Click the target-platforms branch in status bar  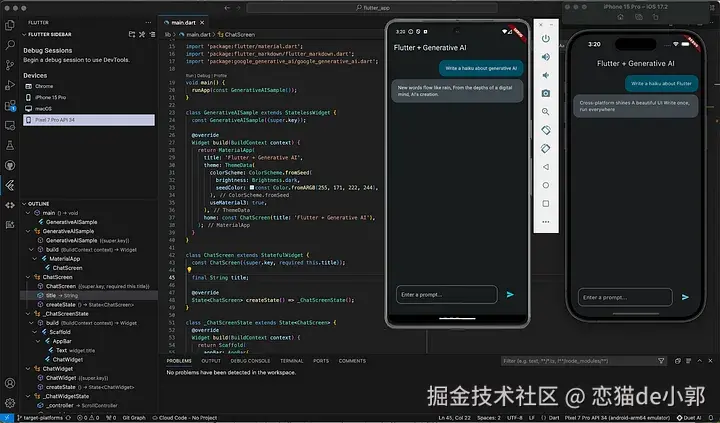coord(39,418)
